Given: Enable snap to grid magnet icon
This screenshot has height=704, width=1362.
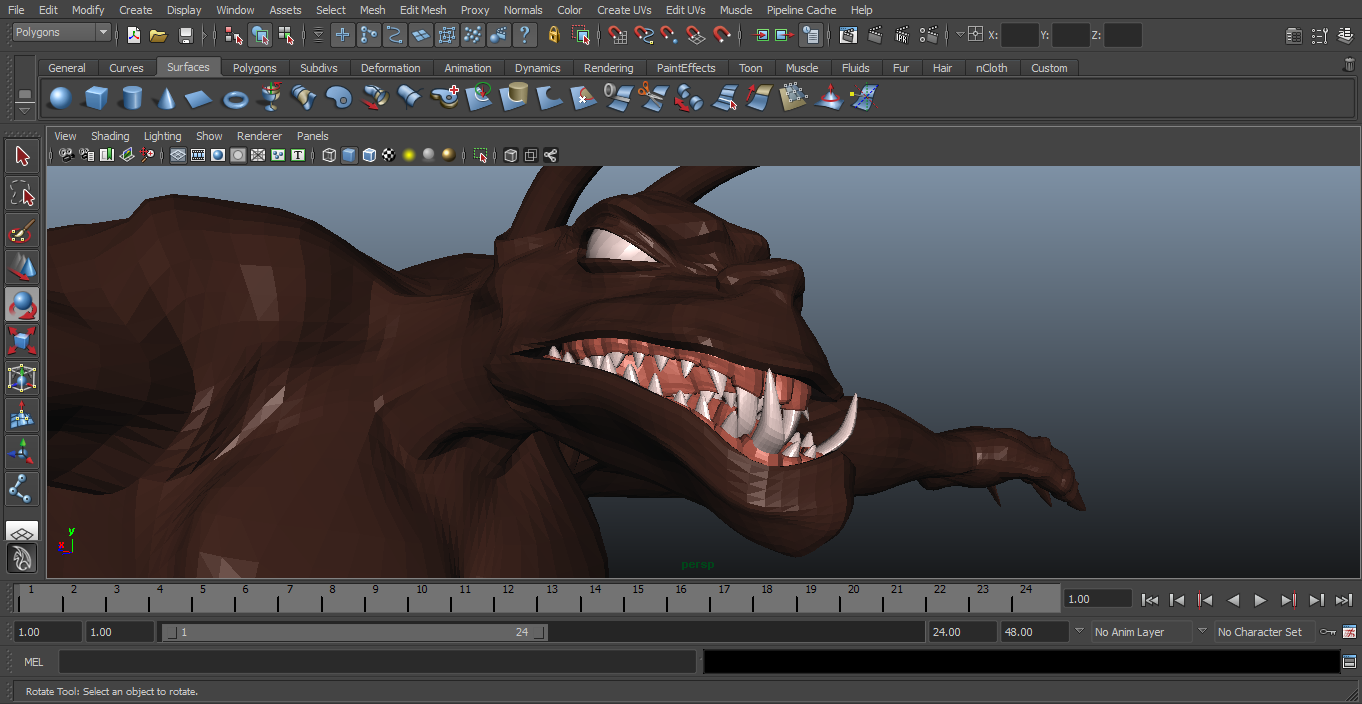Looking at the screenshot, I should point(618,35).
